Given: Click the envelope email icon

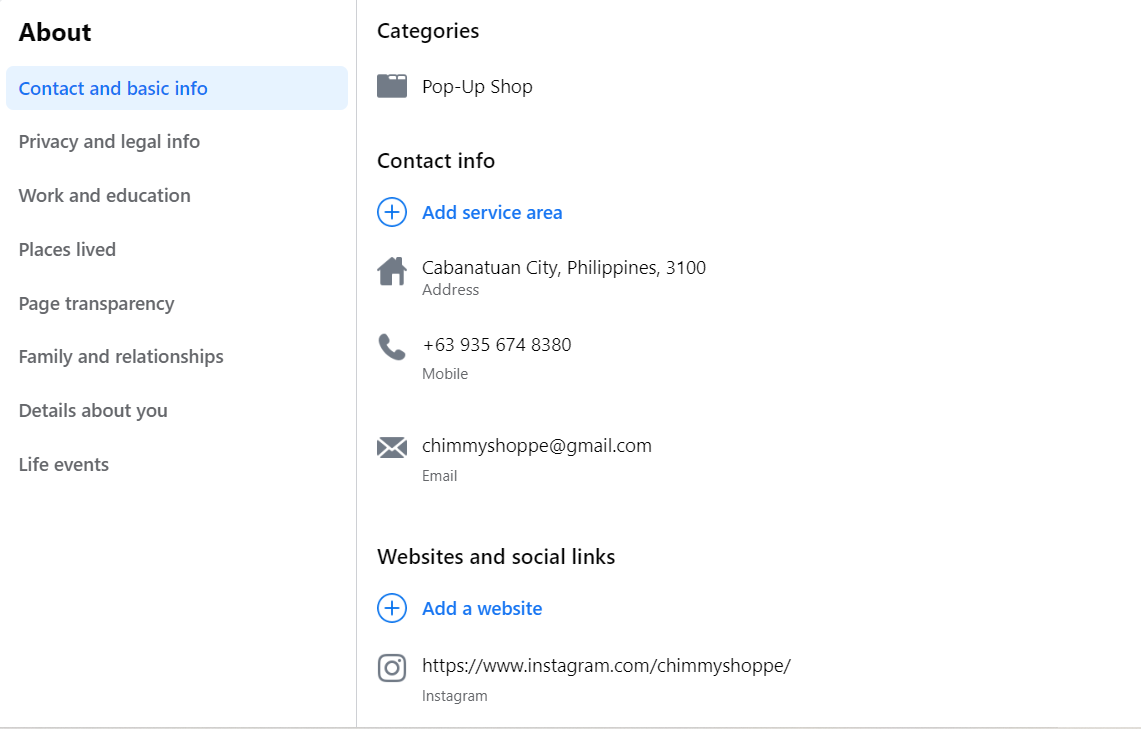Looking at the screenshot, I should (x=392, y=447).
